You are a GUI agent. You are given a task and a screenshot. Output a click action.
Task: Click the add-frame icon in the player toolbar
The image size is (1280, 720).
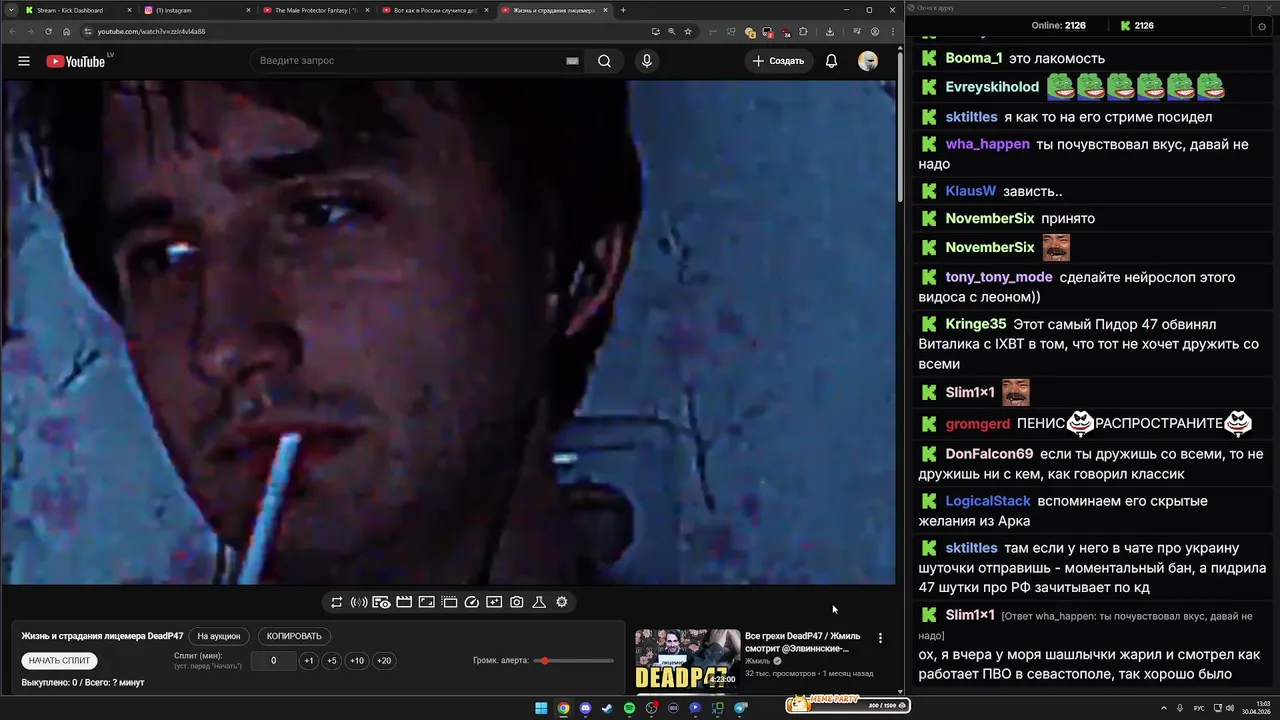point(494,602)
